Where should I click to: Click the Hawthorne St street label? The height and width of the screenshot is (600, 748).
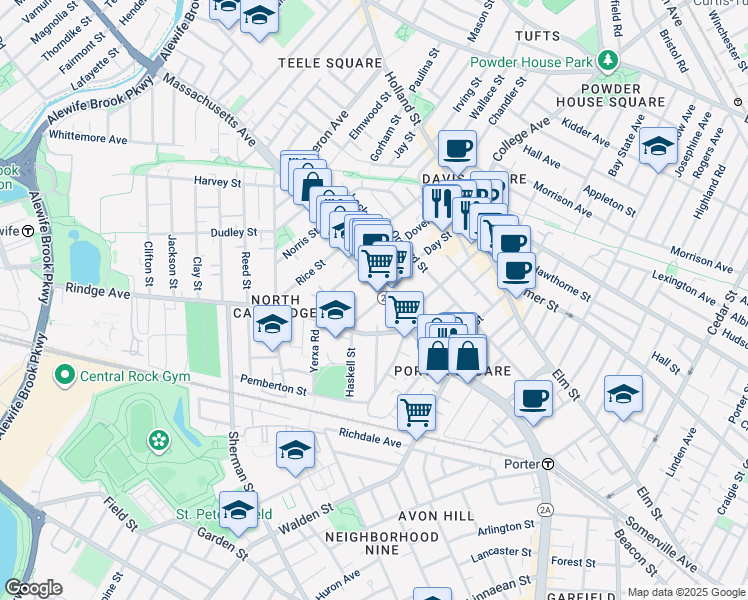[561, 284]
